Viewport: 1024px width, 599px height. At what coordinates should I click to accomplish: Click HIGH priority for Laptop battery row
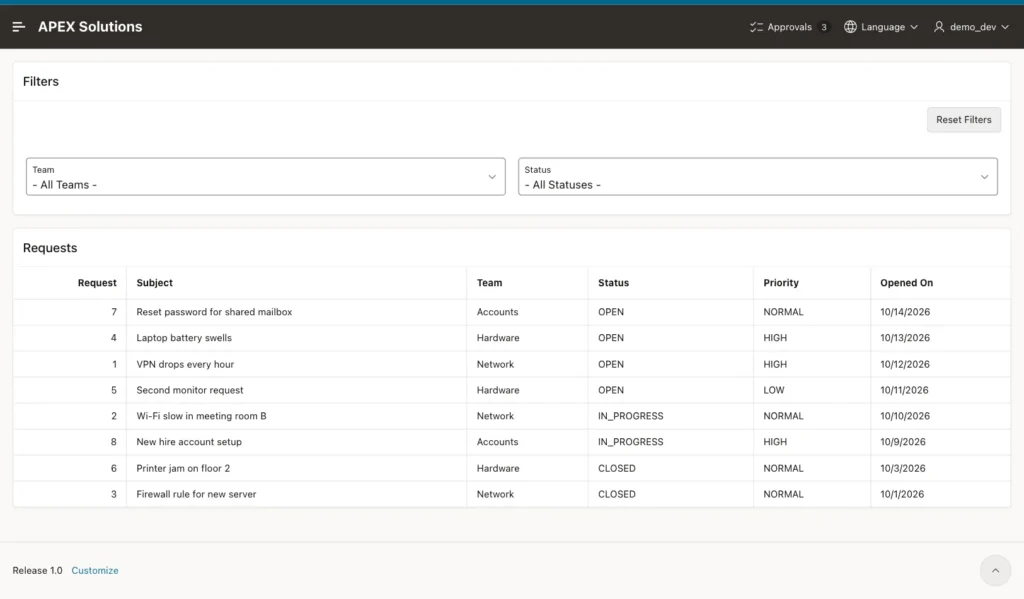pyautogui.click(x=775, y=338)
